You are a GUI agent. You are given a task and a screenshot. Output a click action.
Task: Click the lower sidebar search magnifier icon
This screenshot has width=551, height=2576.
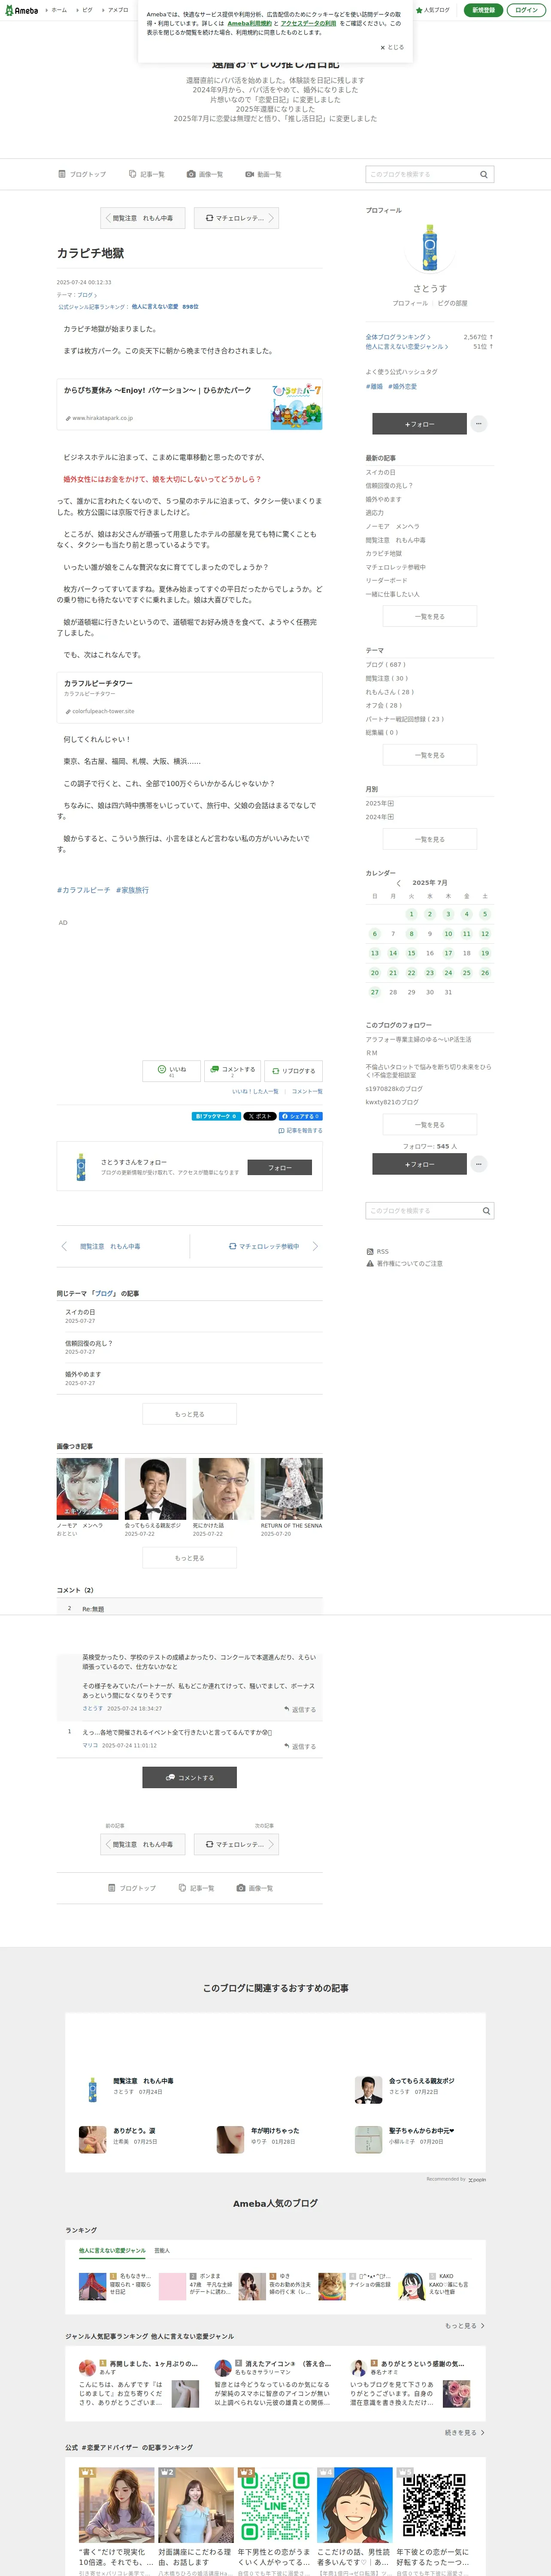tap(486, 1211)
